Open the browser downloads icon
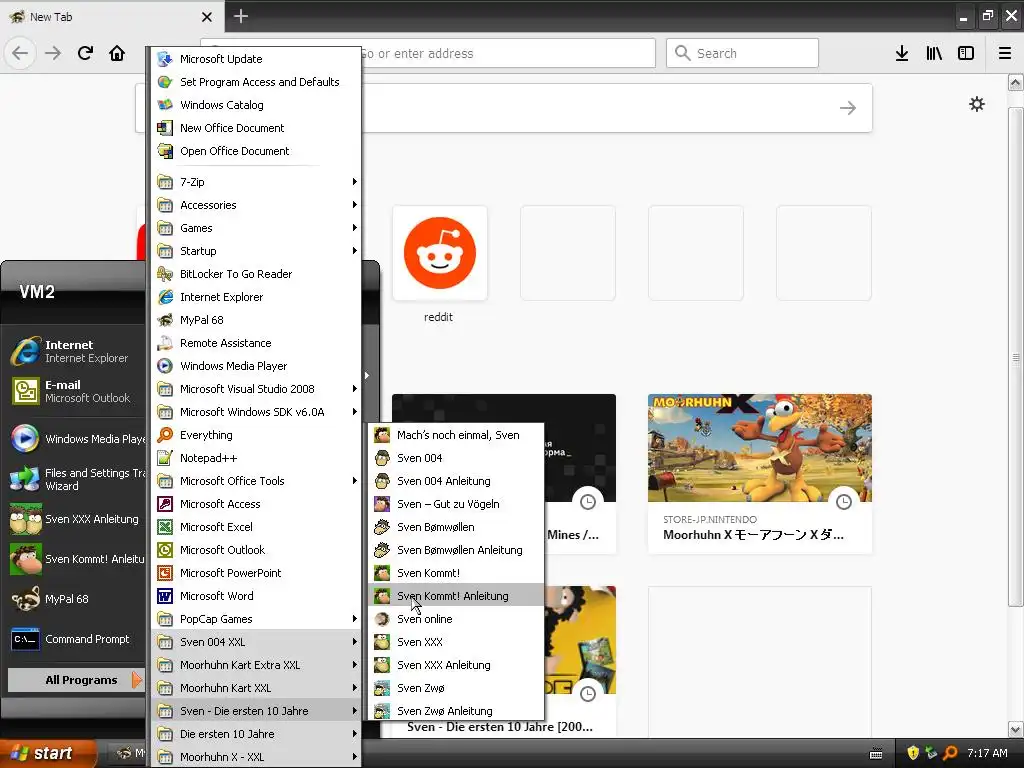Screen dimensions: 1024x768 [x=902, y=53]
